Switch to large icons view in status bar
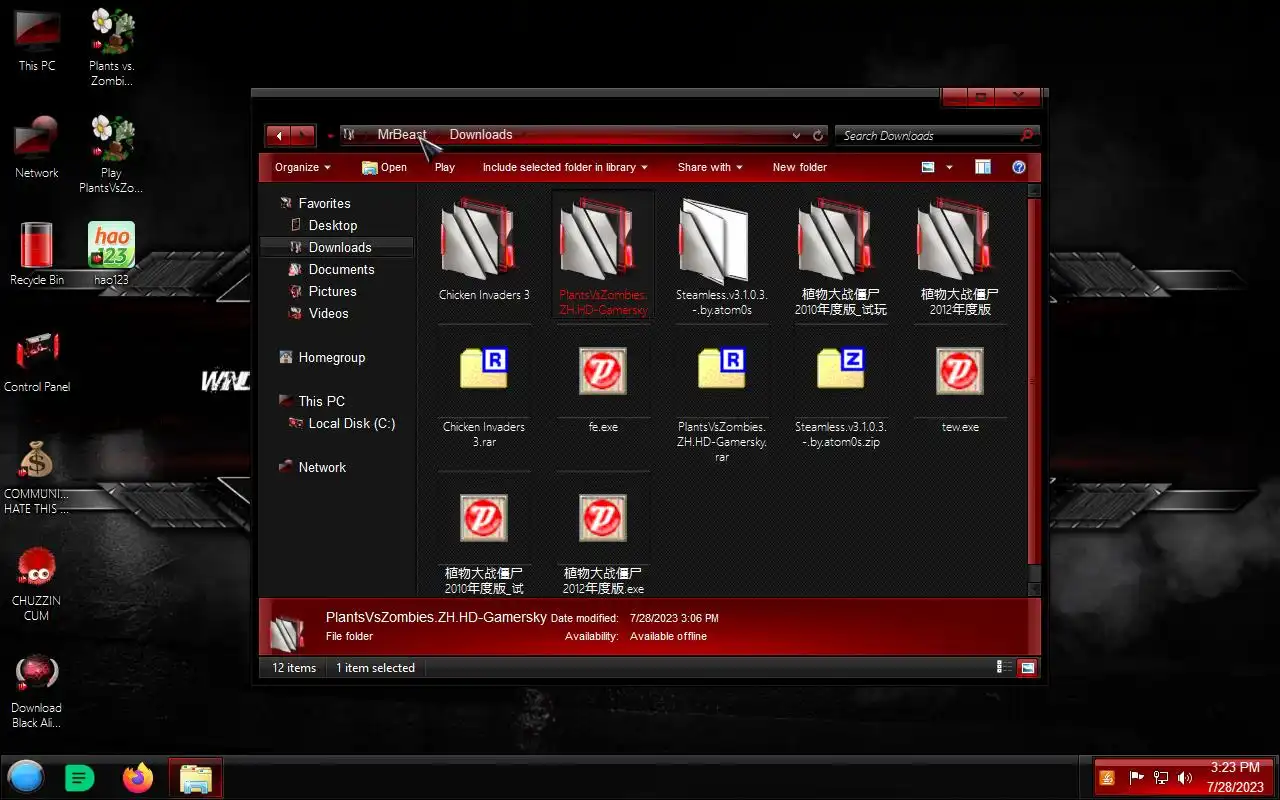The height and width of the screenshot is (800, 1280). pos(1027,667)
